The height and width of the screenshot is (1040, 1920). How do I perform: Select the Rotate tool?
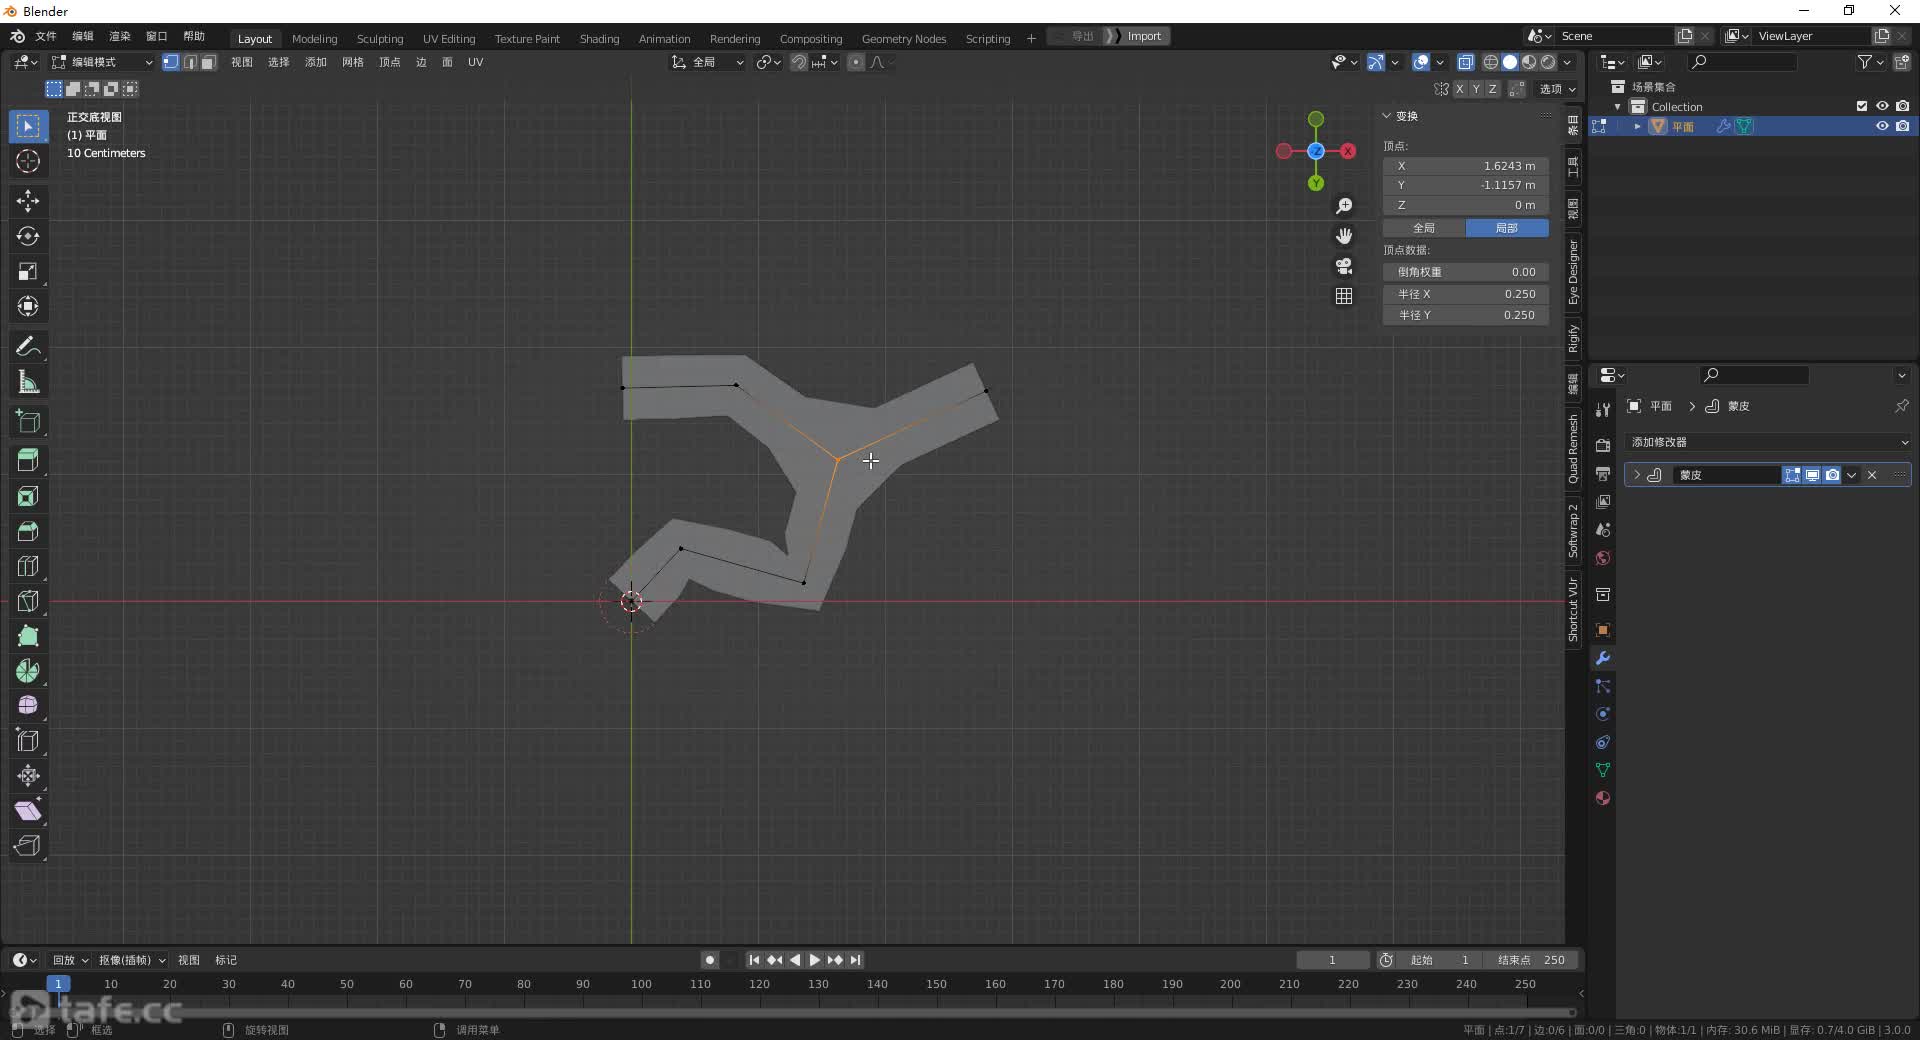click(x=28, y=236)
